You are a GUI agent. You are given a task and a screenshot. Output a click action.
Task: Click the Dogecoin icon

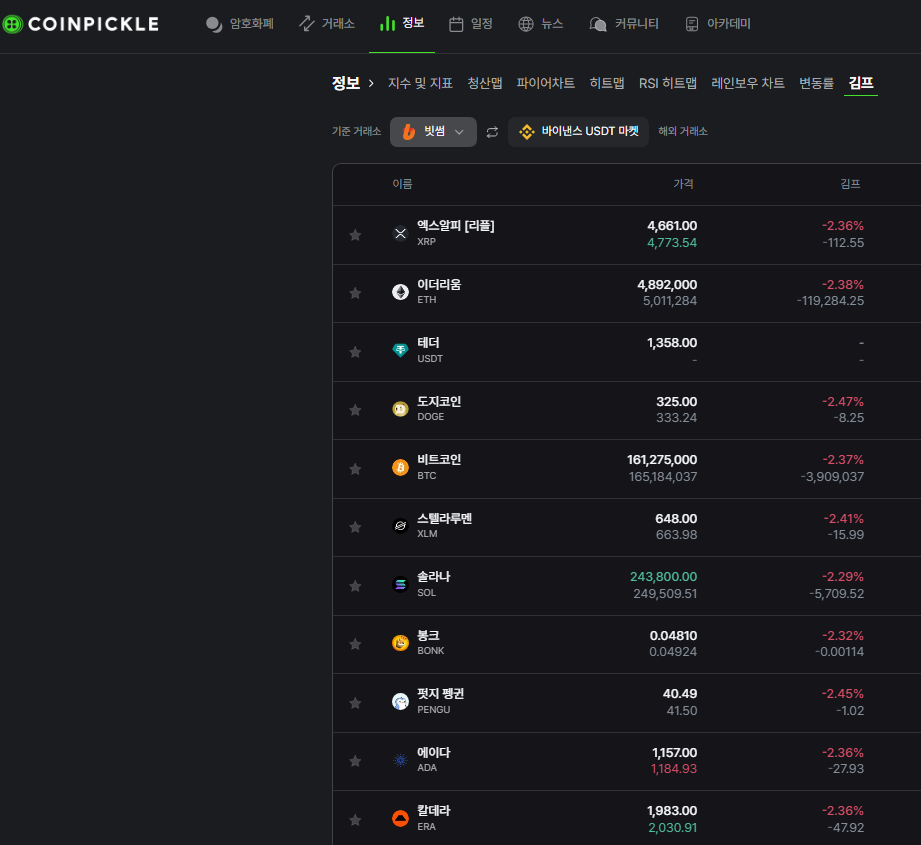pyautogui.click(x=400, y=409)
